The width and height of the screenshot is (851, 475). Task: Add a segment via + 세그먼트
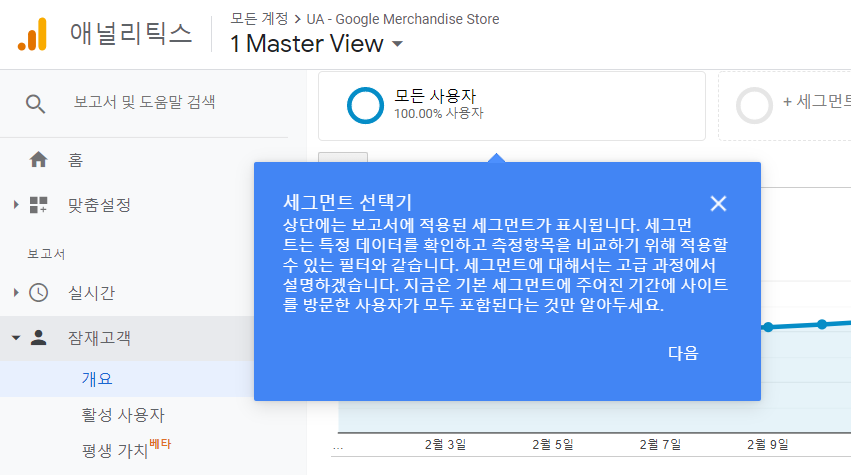pos(817,102)
